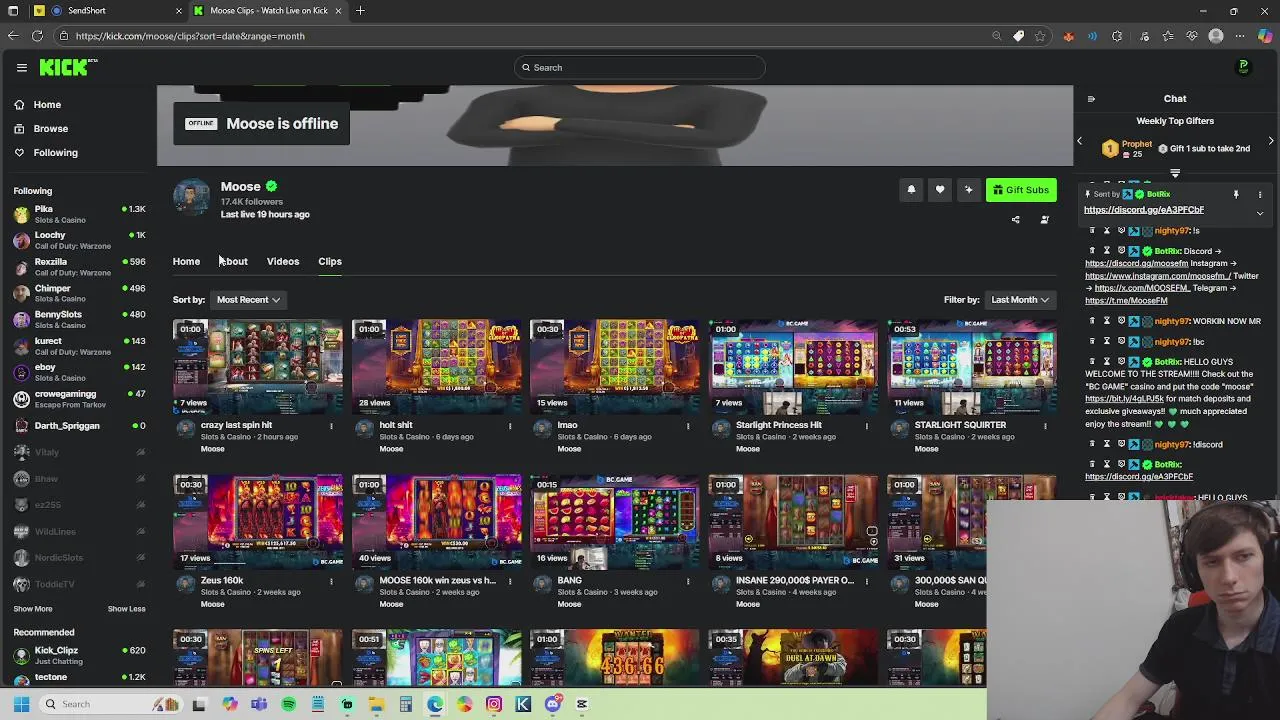Open the Filter by Last Month dropdown
1280x720 pixels.
pos(1020,300)
